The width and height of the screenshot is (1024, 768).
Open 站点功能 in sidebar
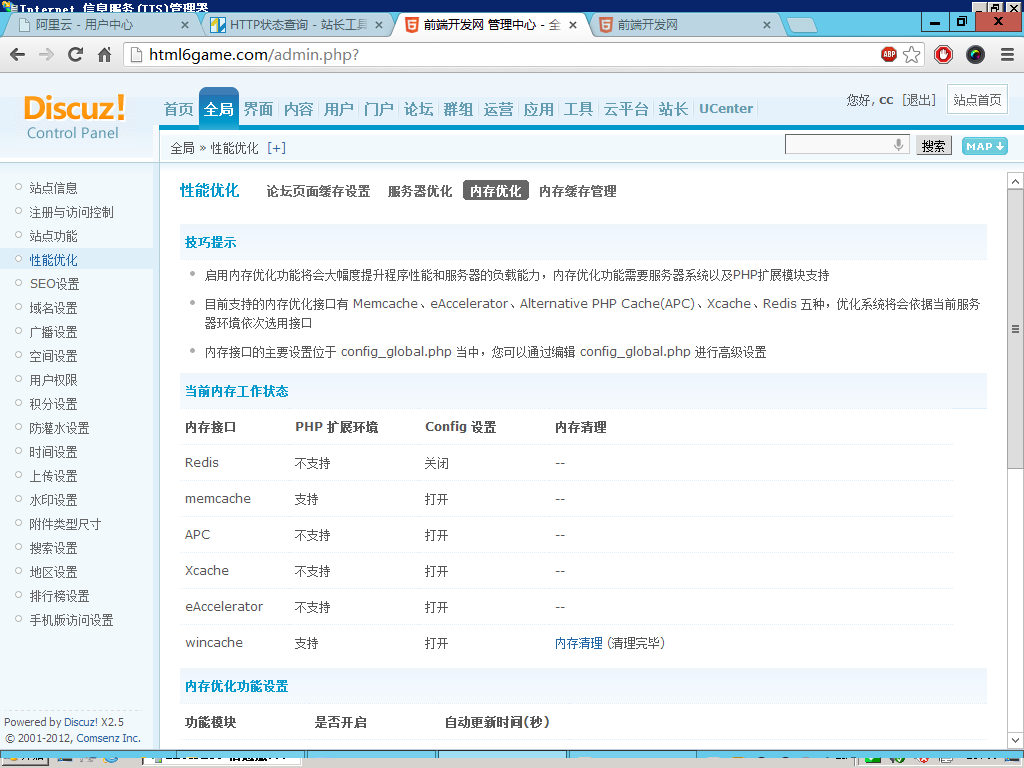54,236
